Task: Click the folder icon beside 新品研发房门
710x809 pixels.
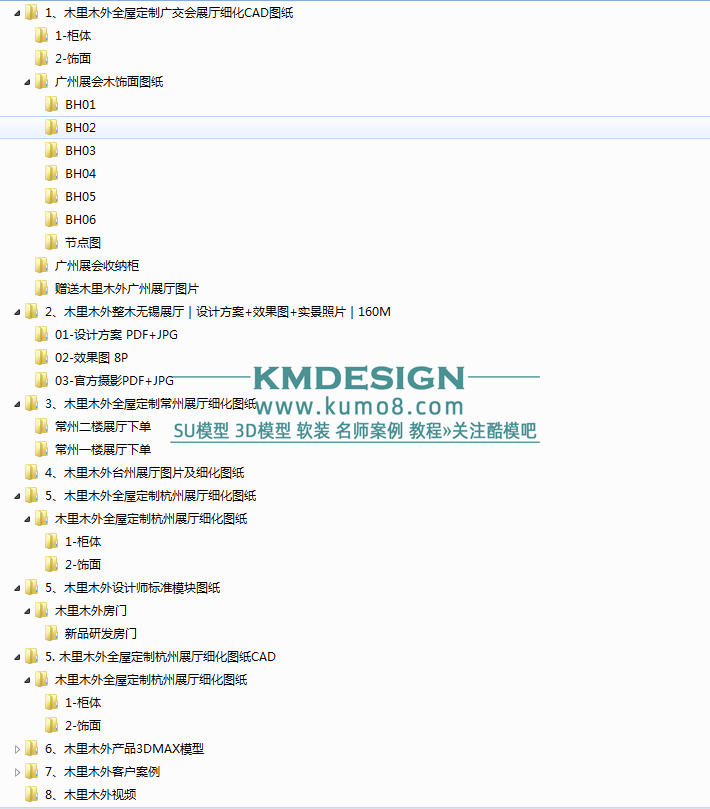Action: [51, 633]
